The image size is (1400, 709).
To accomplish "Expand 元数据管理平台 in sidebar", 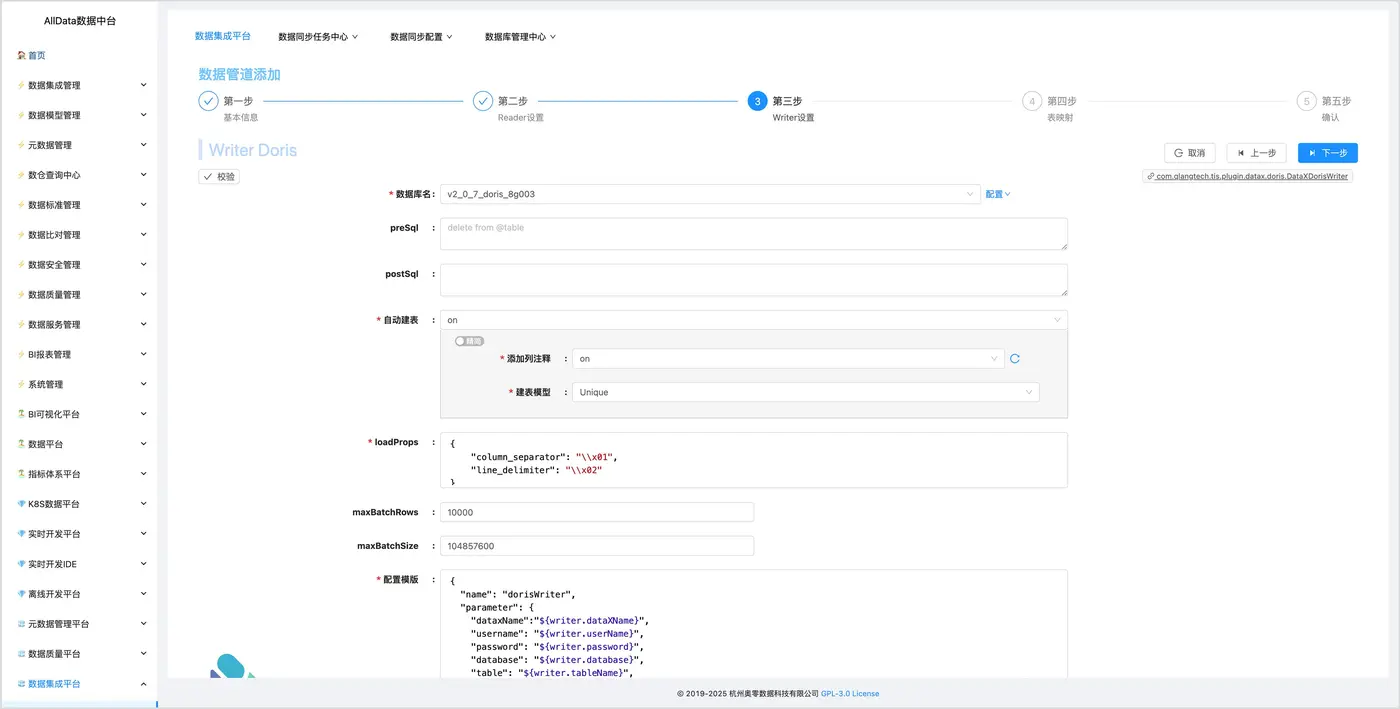I will [80, 624].
